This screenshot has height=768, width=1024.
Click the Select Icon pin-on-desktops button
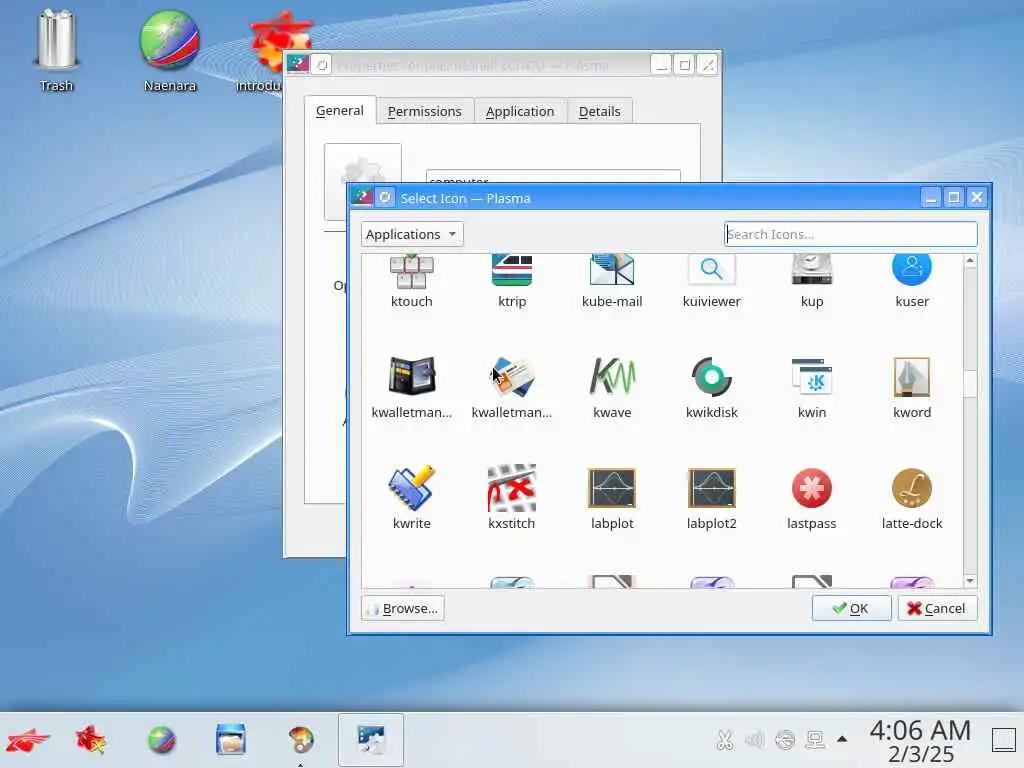pyautogui.click(x=385, y=197)
